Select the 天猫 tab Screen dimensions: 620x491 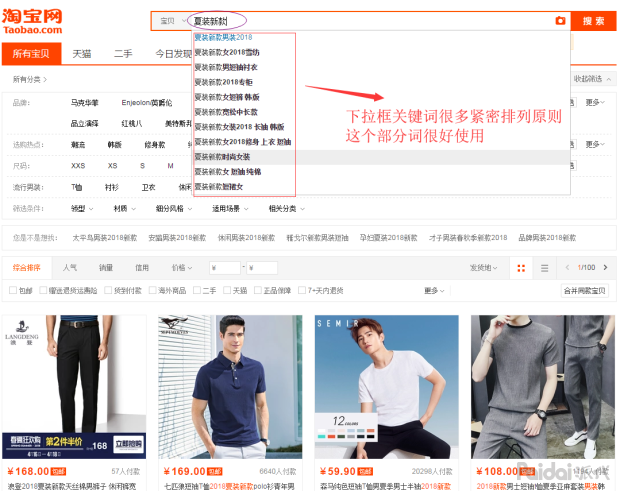pyautogui.click(x=82, y=54)
